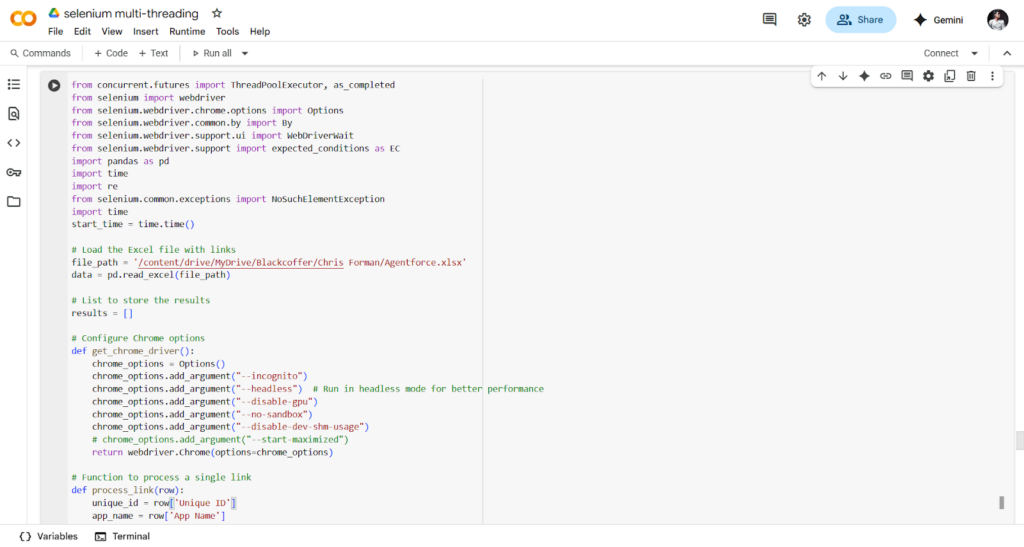The image size is (1024, 547).
Task: Open the Files folder icon in sidebar
Action: click(13, 201)
